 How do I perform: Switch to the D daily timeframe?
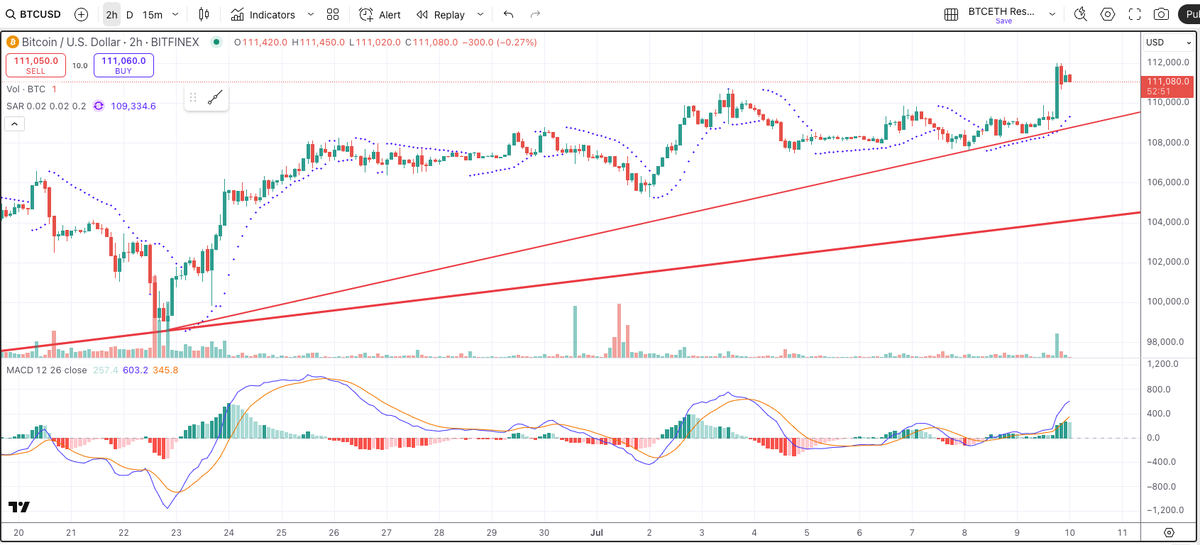130,15
